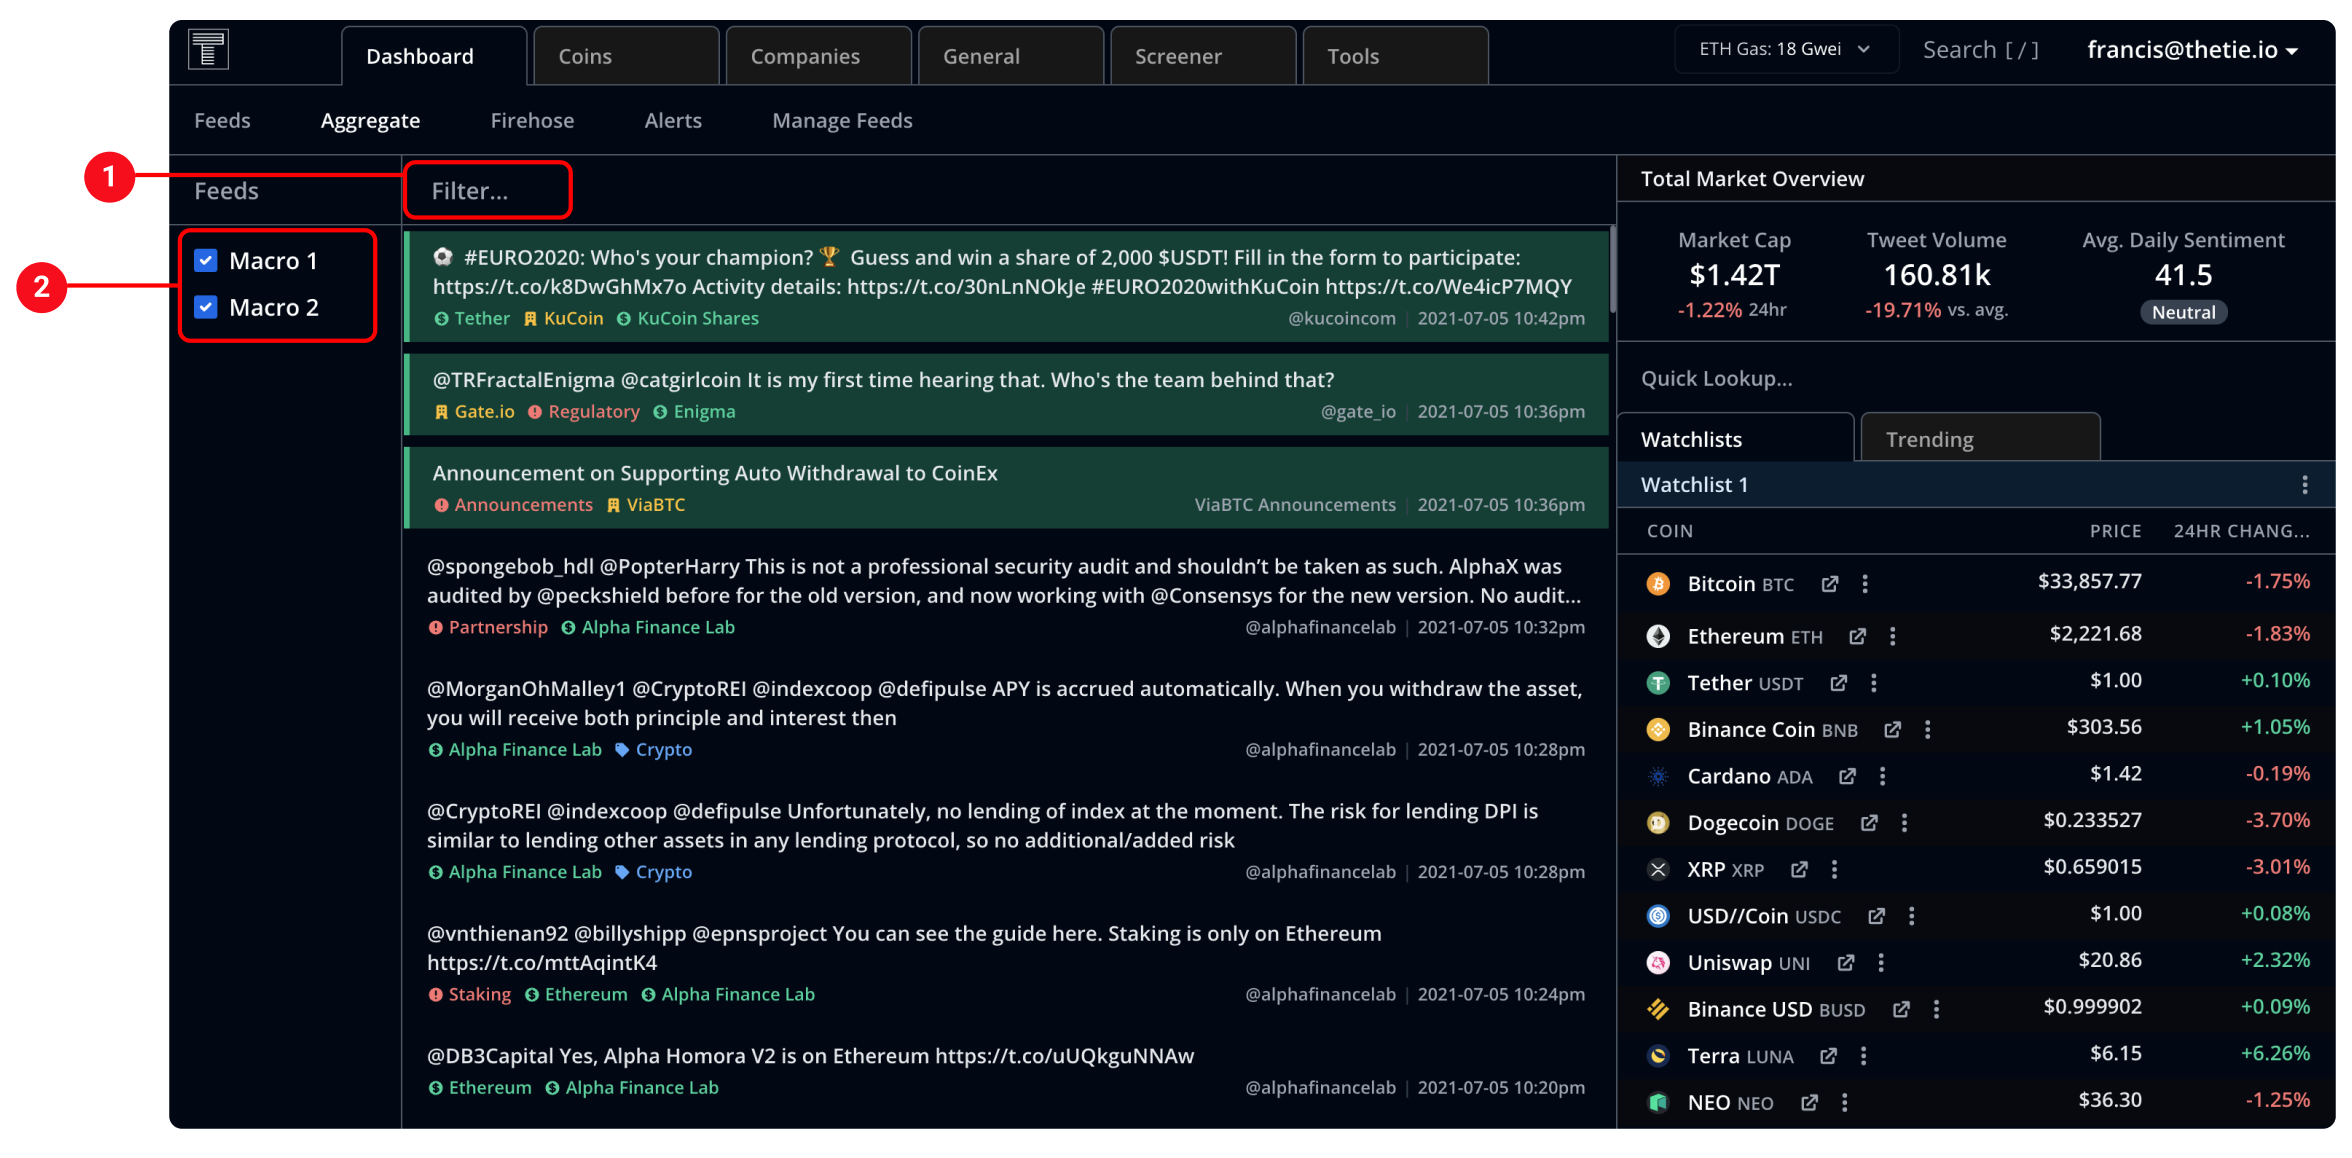Click the Ethereum coin logo
2352x1158 pixels.
coord(1658,637)
